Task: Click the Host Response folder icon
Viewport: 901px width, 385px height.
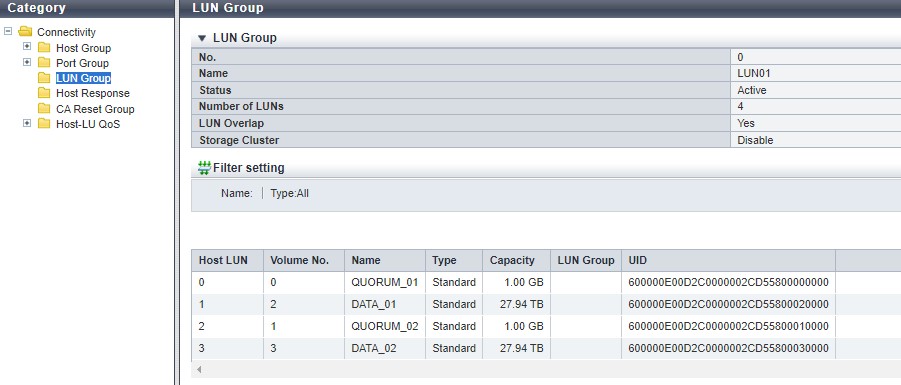Action: point(44,93)
